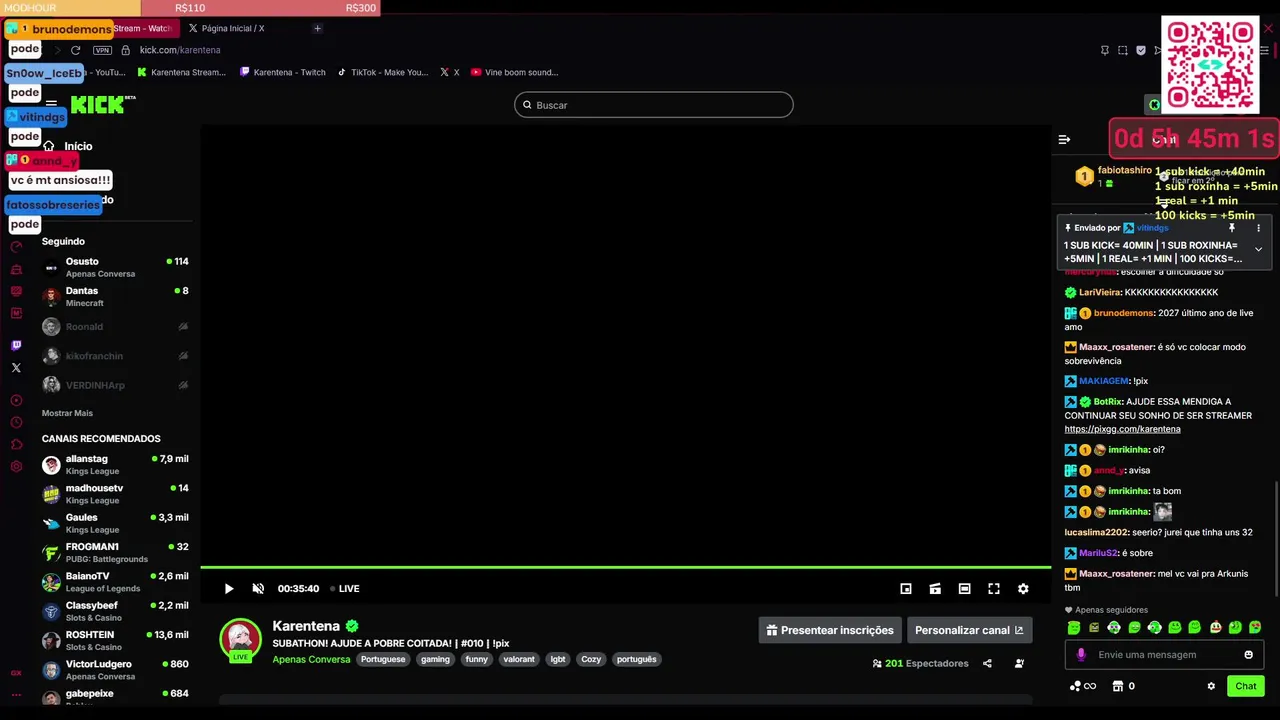Jump to LIVE on the player bar
1280x720 pixels.
pos(345,589)
